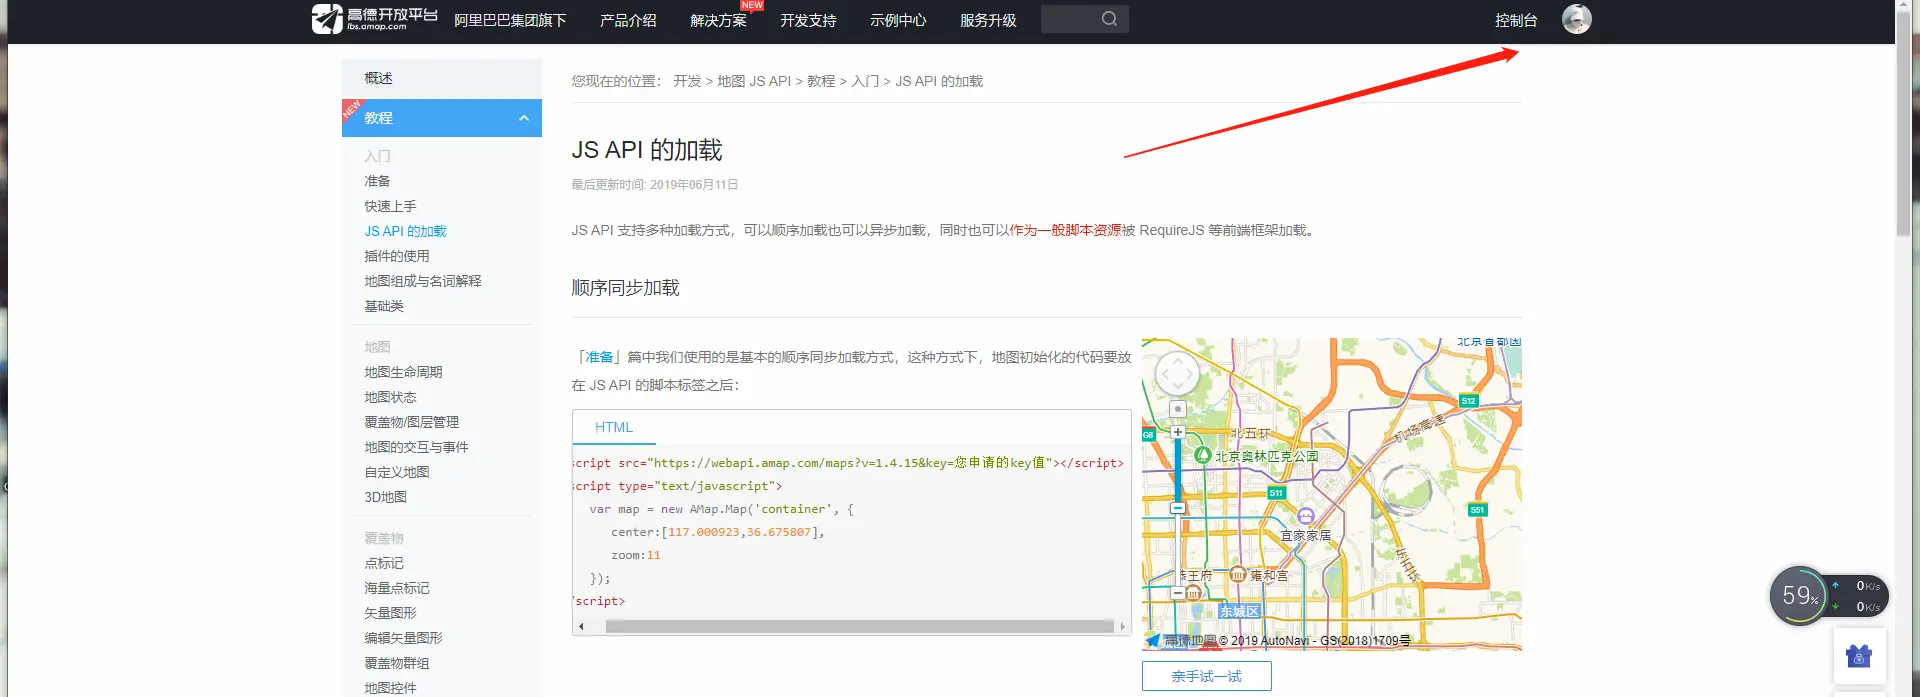This screenshot has height=697, width=1920.
Task: Open 地图控件 in the sidebar
Action: 390,688
